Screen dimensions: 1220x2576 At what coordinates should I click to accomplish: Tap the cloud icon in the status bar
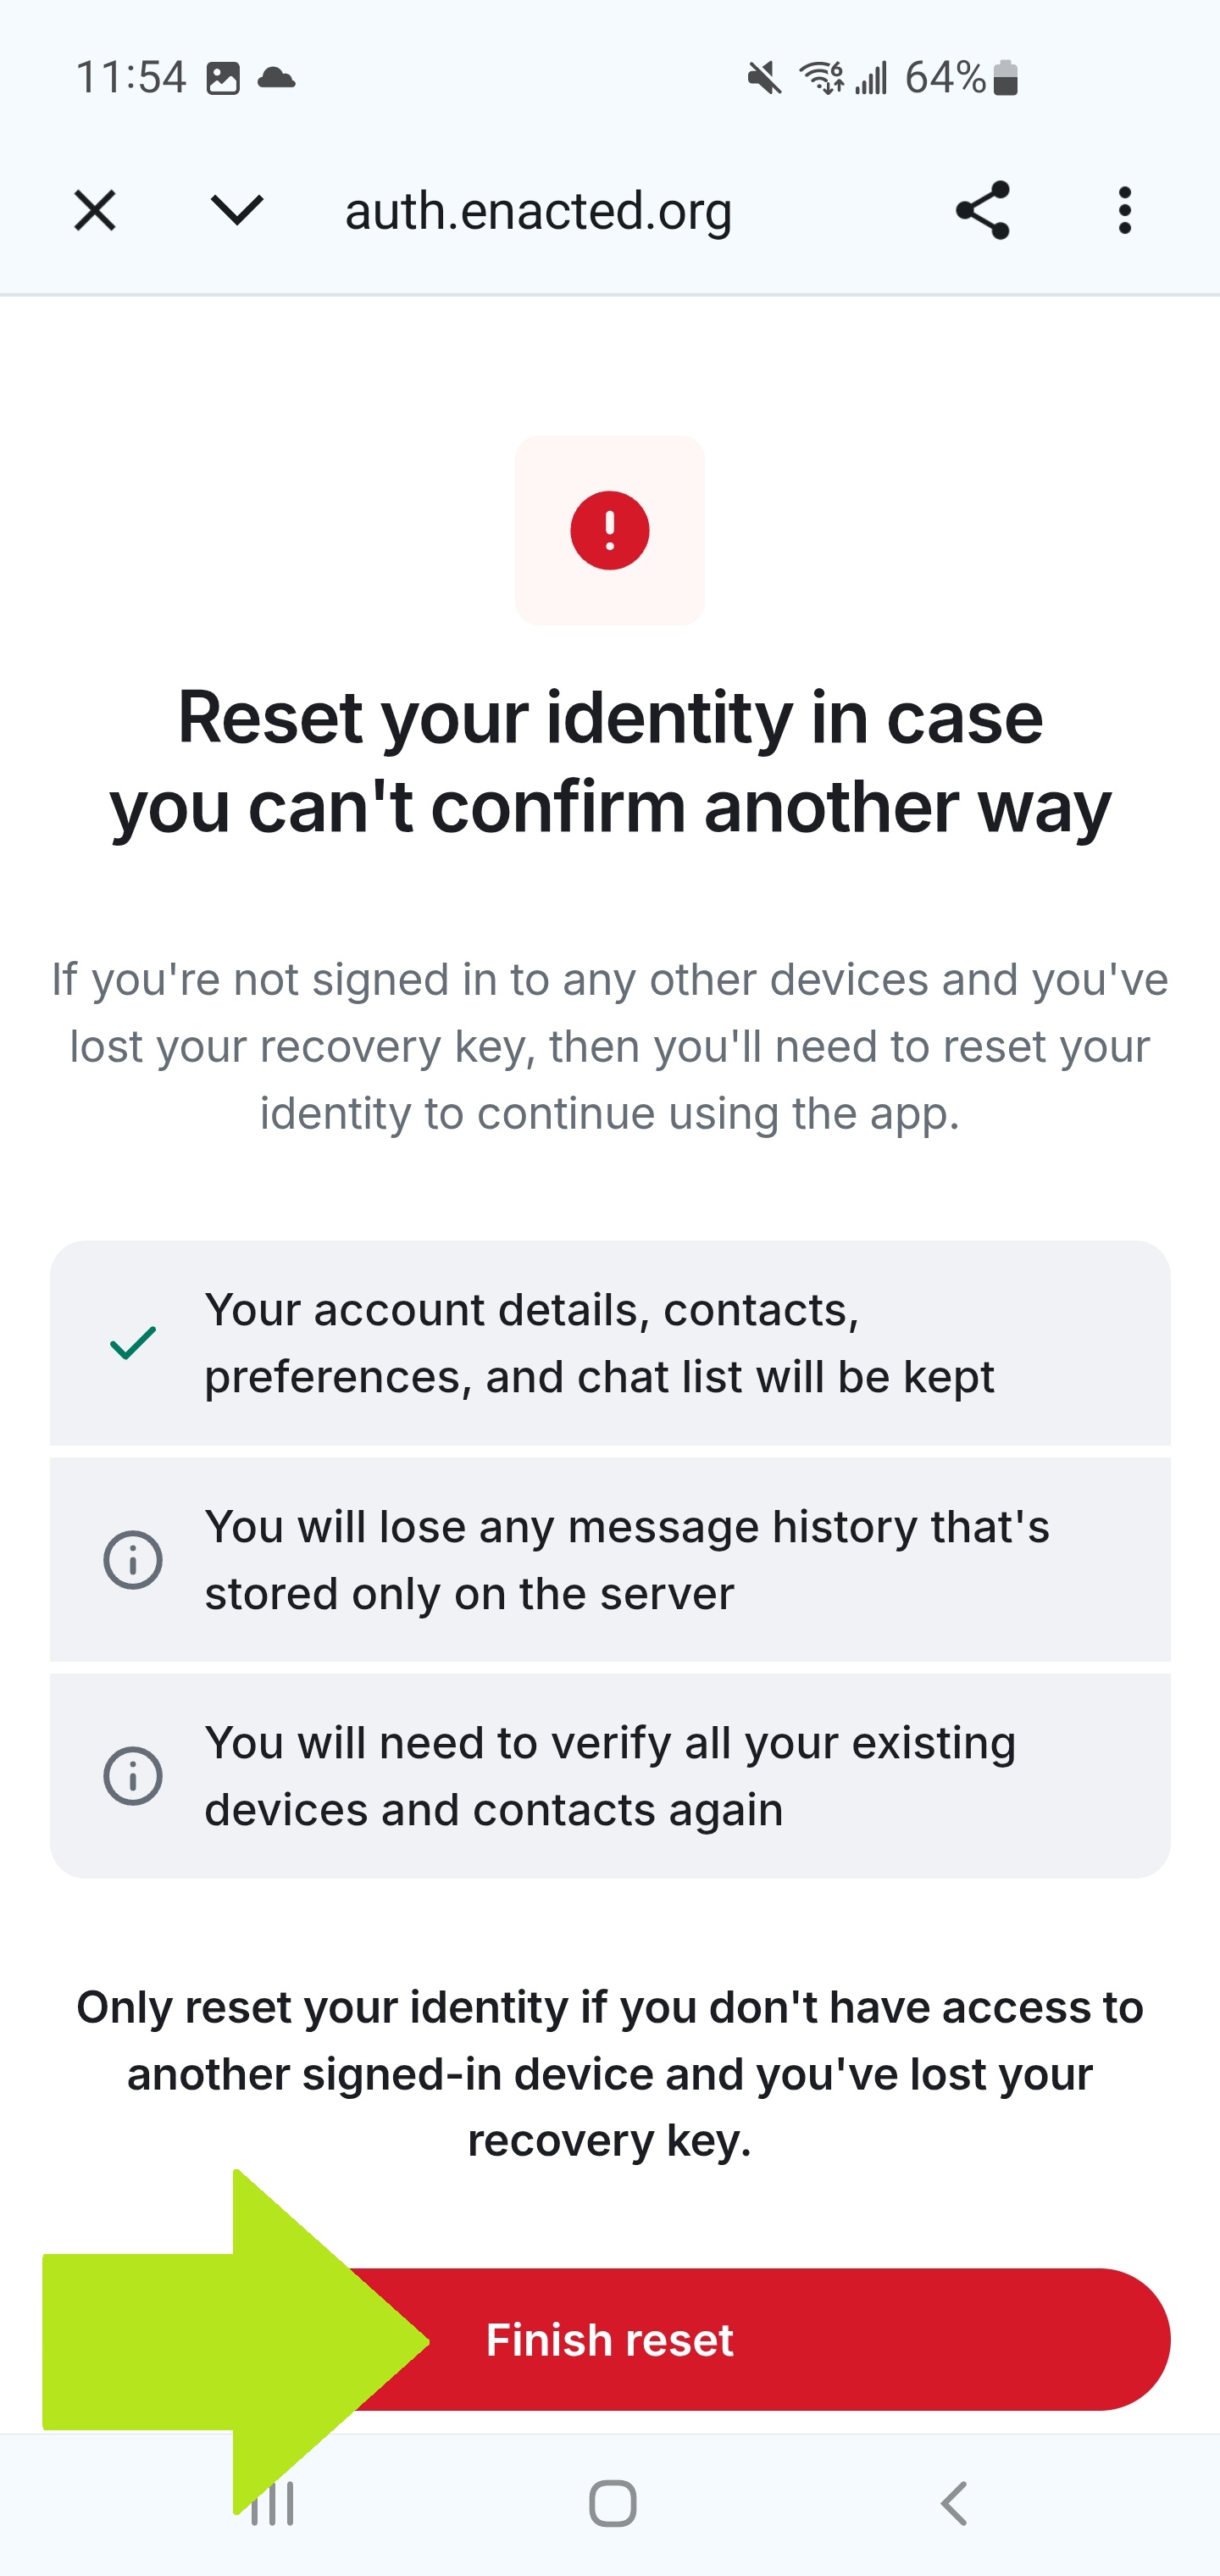(x=277, y=75)
